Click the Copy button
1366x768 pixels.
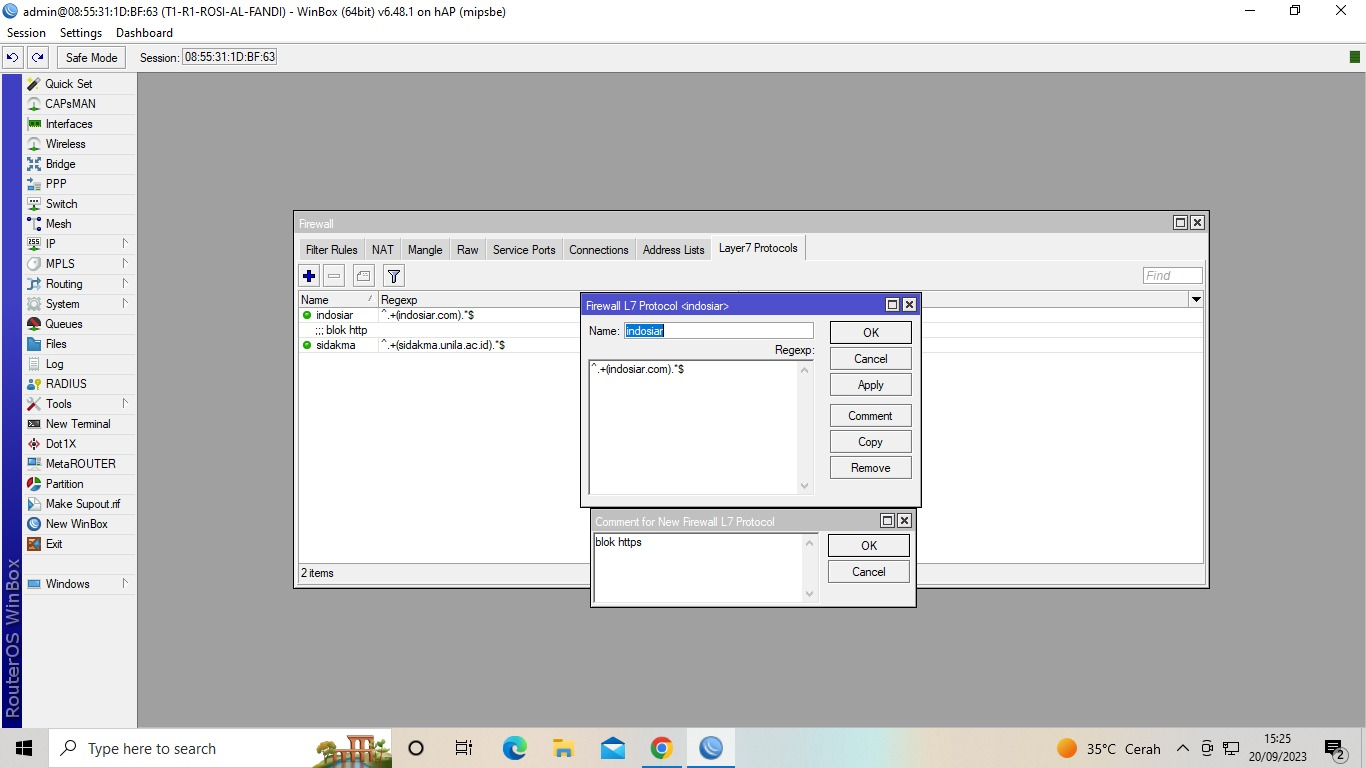pyautogui.click(x=870, y=442)
